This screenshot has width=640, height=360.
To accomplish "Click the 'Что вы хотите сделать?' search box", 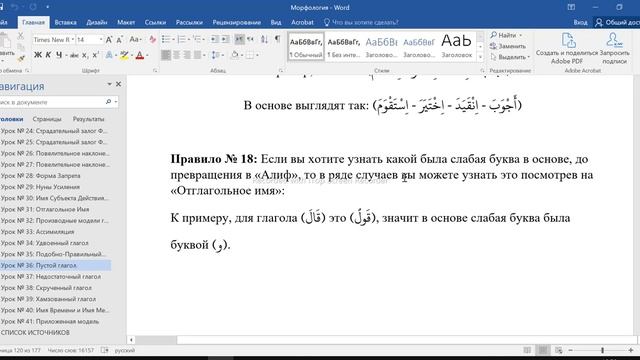I will [361, 22].
